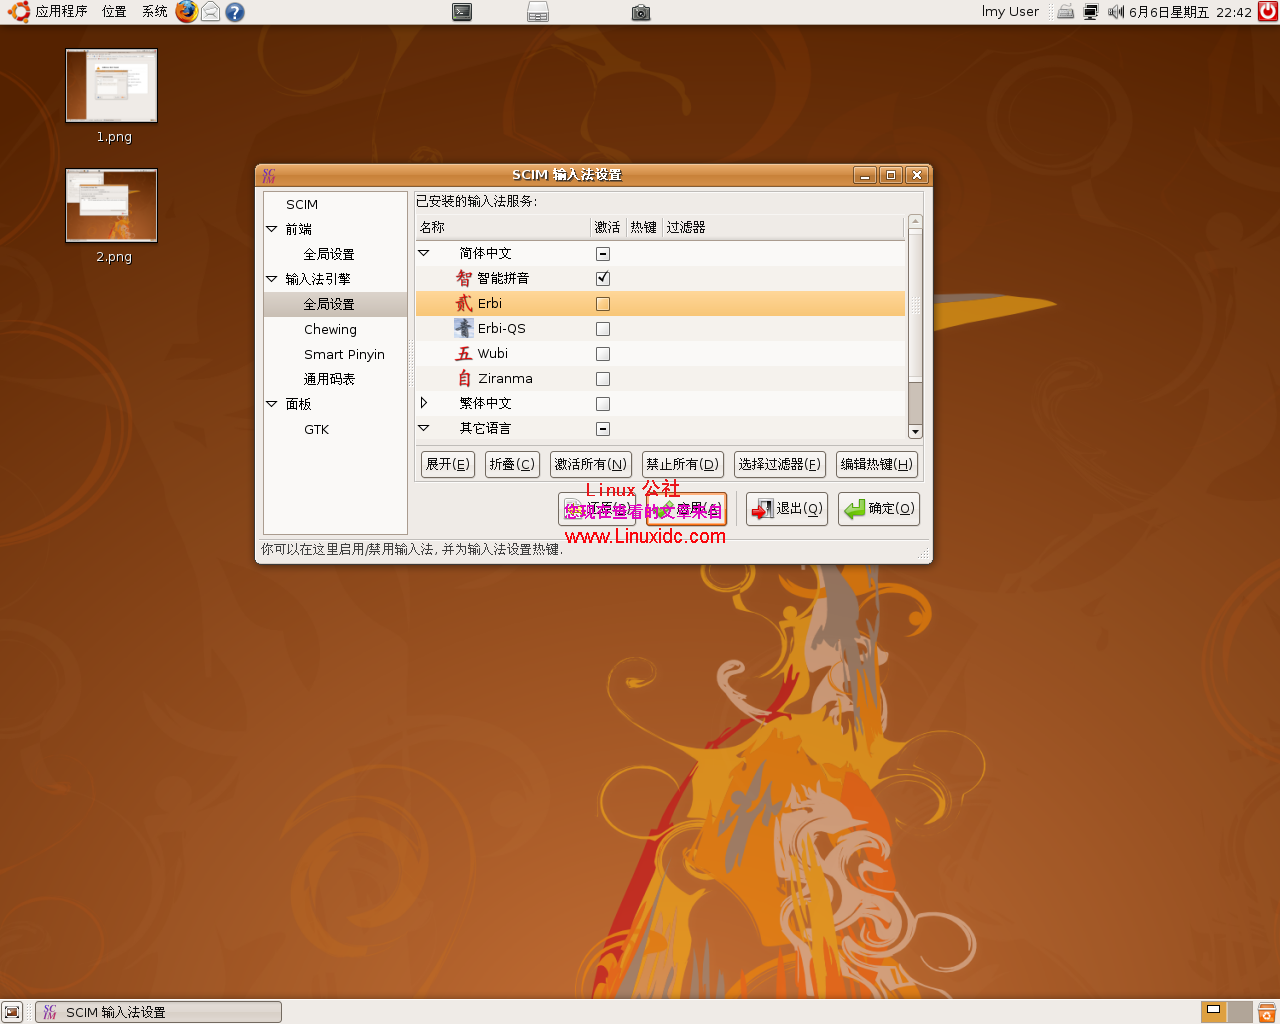Click the screenshot camera icon in panel
Image resolution: width=1280 pixels, height=1024 pixels.
point(641,13)
